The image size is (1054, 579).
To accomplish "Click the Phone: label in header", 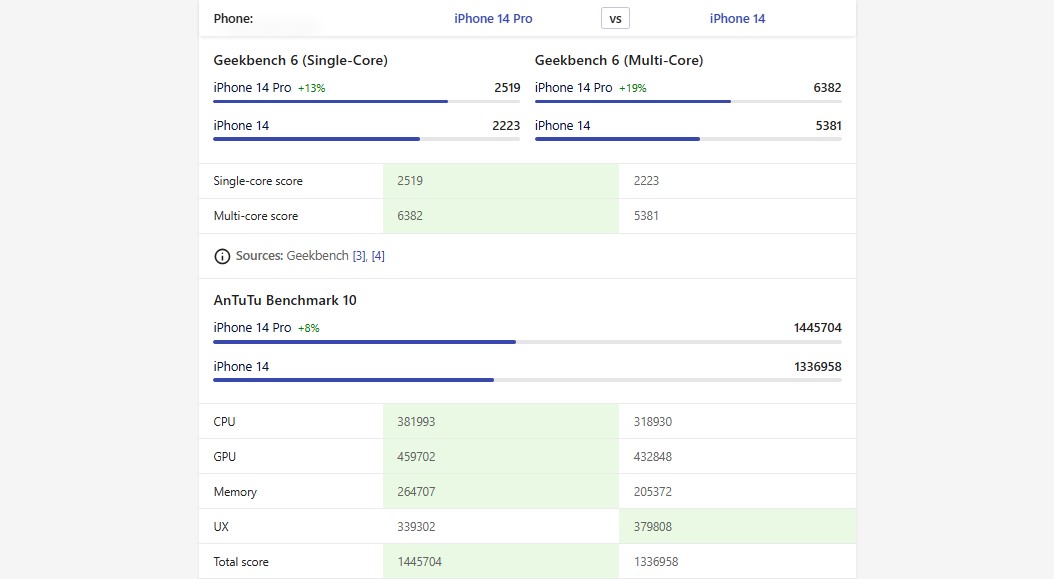I will point(233,19).
